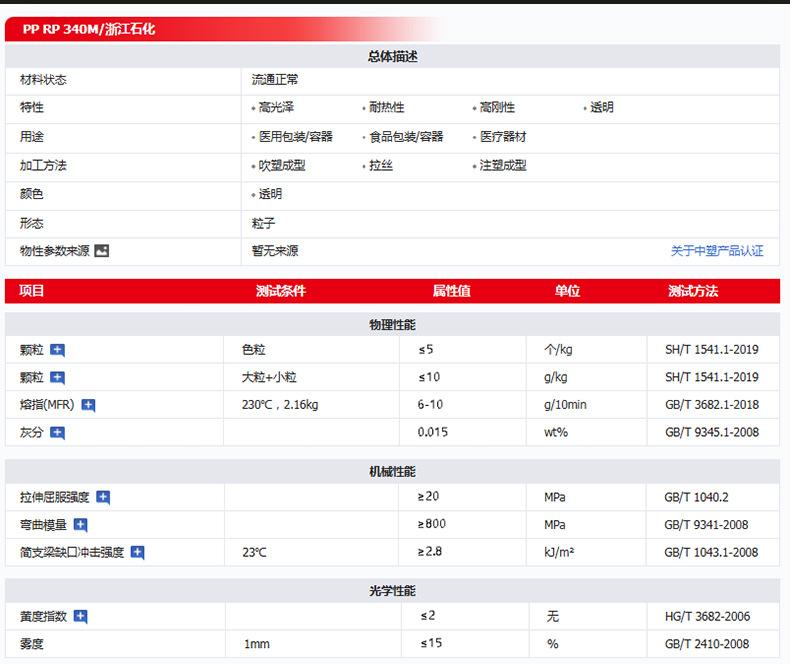Click the 0.015 ash content value
Viewport: 790px width, 664px height.
[432, 432]
